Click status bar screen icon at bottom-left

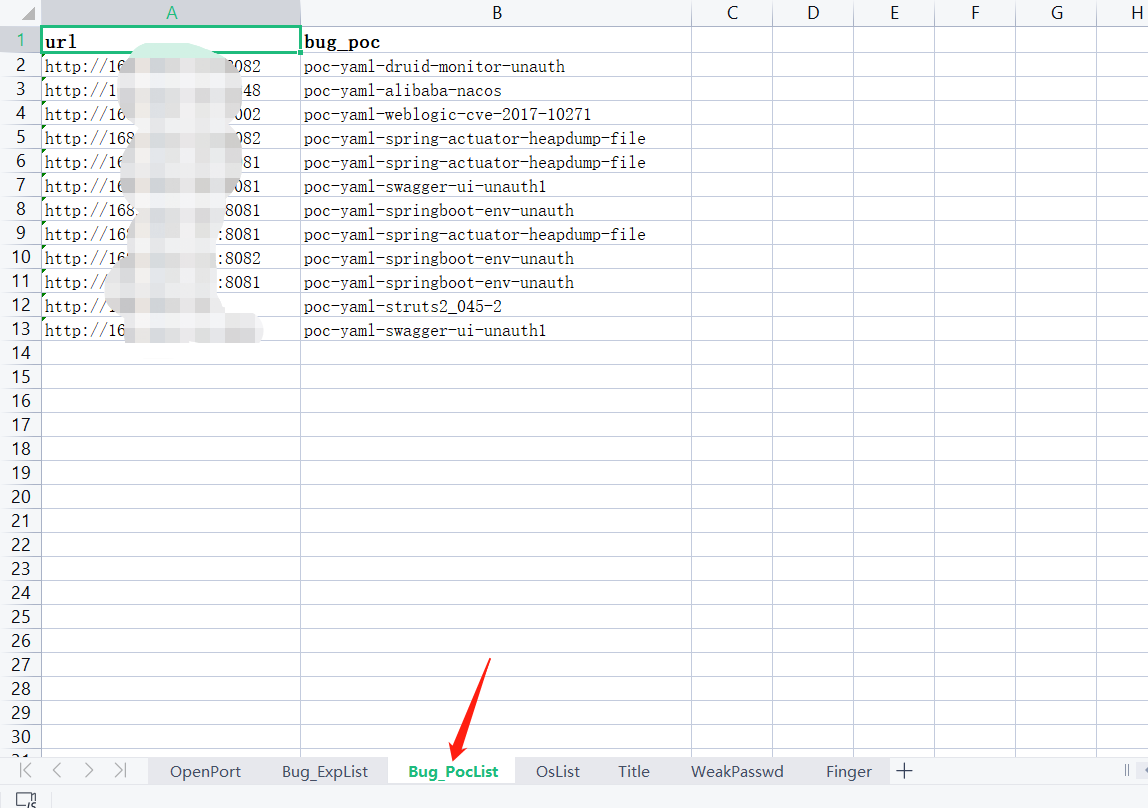[x=26, y=800]
